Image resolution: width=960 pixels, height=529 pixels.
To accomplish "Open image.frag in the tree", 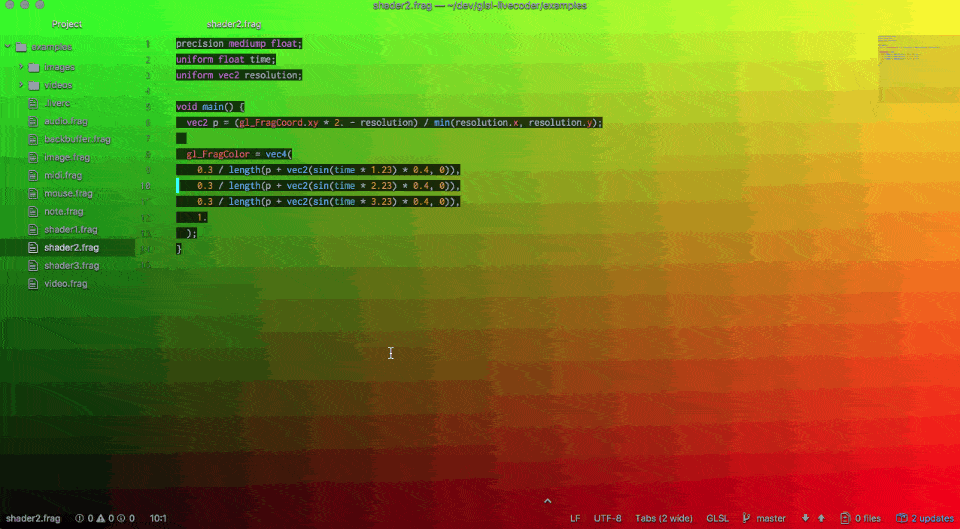I will (67, 157).
